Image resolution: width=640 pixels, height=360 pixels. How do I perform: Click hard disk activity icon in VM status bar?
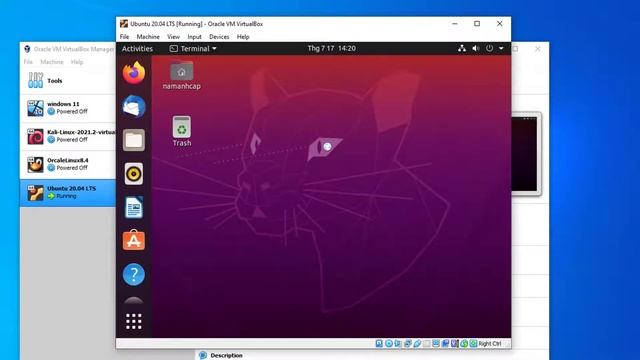coord(379,343)
